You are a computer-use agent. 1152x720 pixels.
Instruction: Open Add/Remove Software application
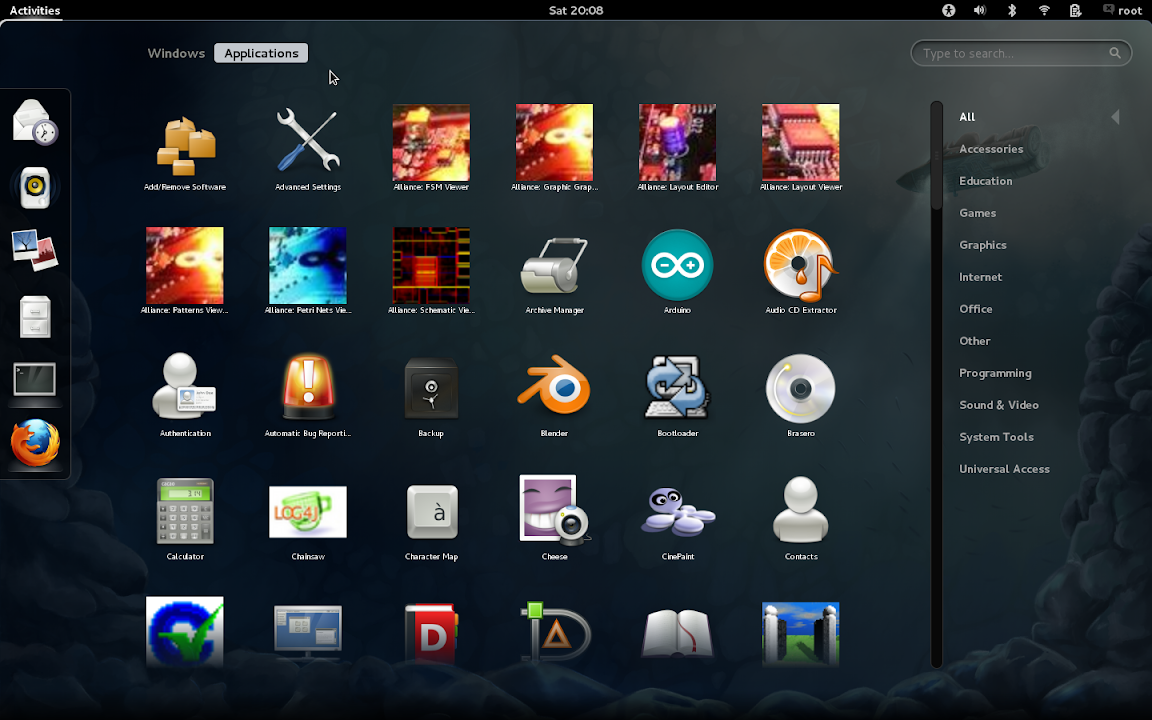185,146
